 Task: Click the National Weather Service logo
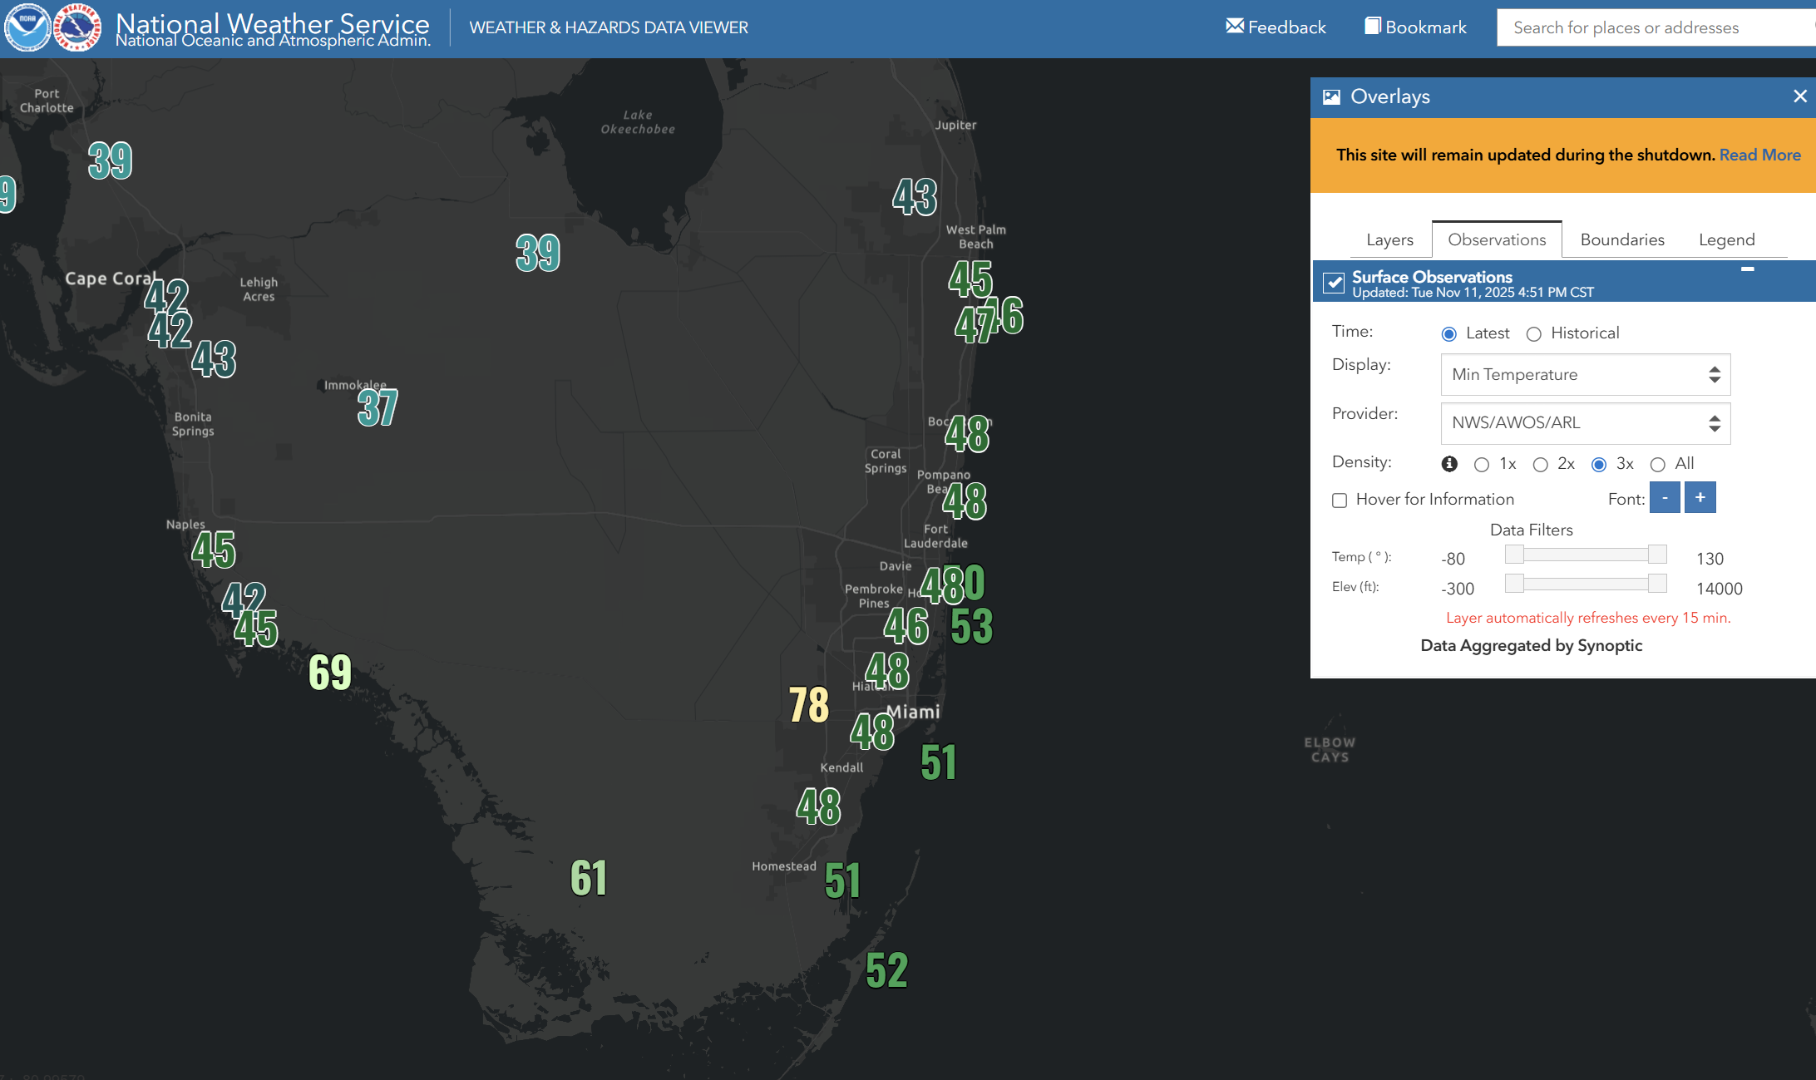(x=77, y=27)
